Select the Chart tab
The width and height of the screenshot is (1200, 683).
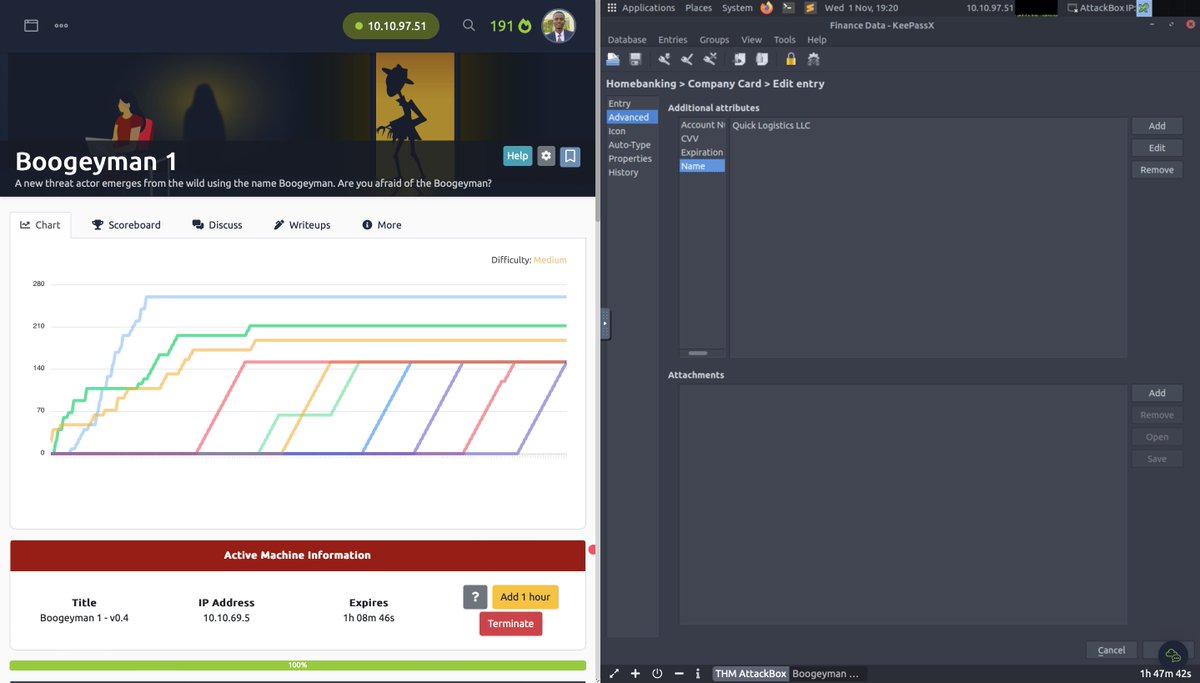click(40, 225)
